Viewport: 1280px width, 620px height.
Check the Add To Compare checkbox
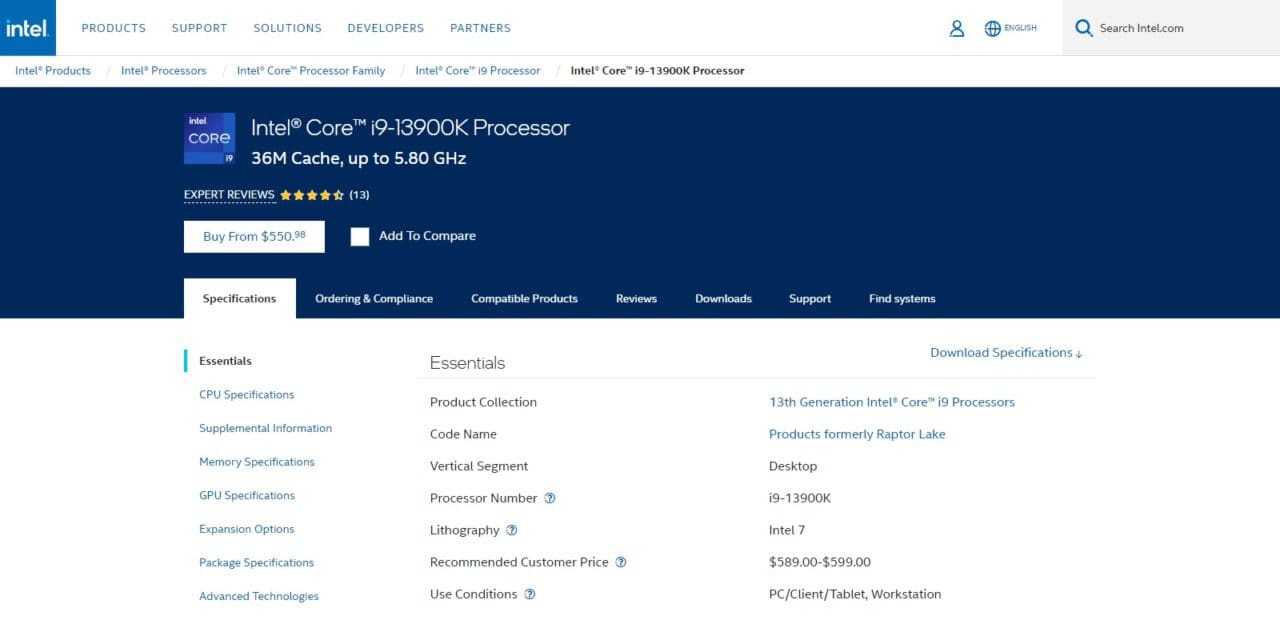point(360,236)
